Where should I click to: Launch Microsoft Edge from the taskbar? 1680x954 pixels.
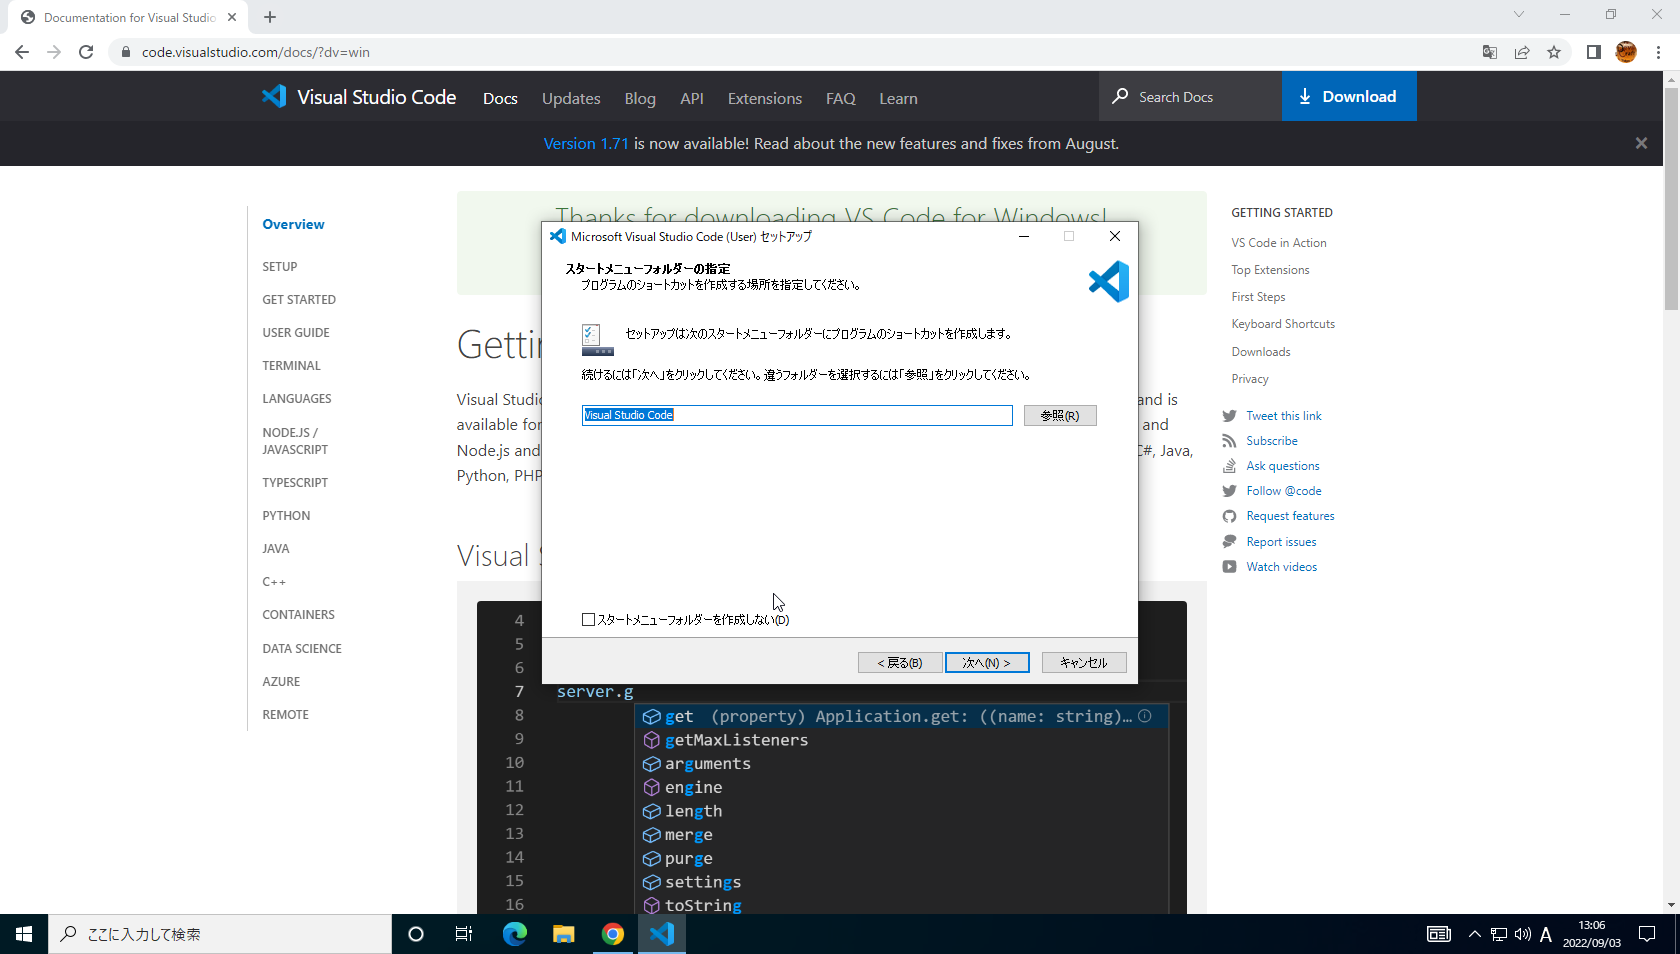point(514,934)
